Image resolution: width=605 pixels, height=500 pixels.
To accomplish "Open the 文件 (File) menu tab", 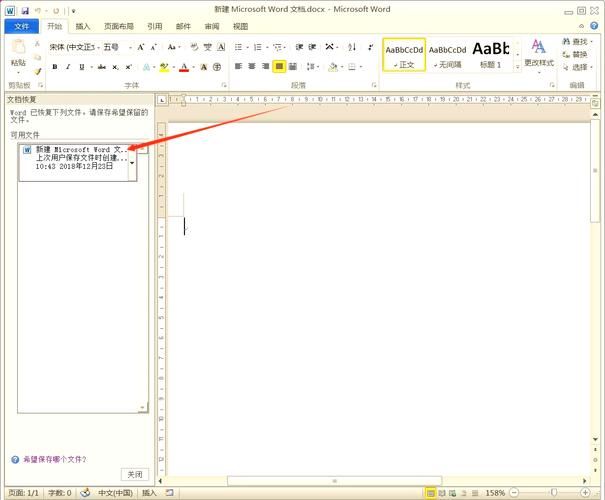I will (x=20, y=27).
